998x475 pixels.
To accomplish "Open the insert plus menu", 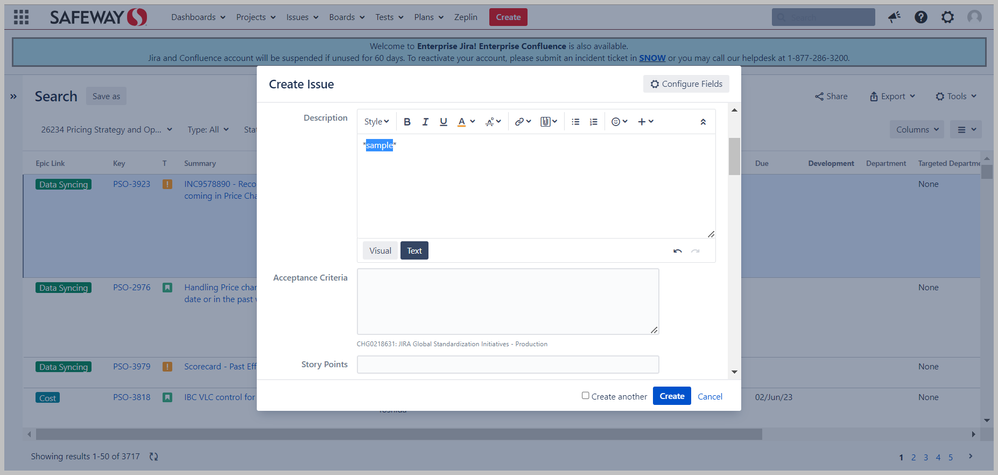I will click(645, 122).
